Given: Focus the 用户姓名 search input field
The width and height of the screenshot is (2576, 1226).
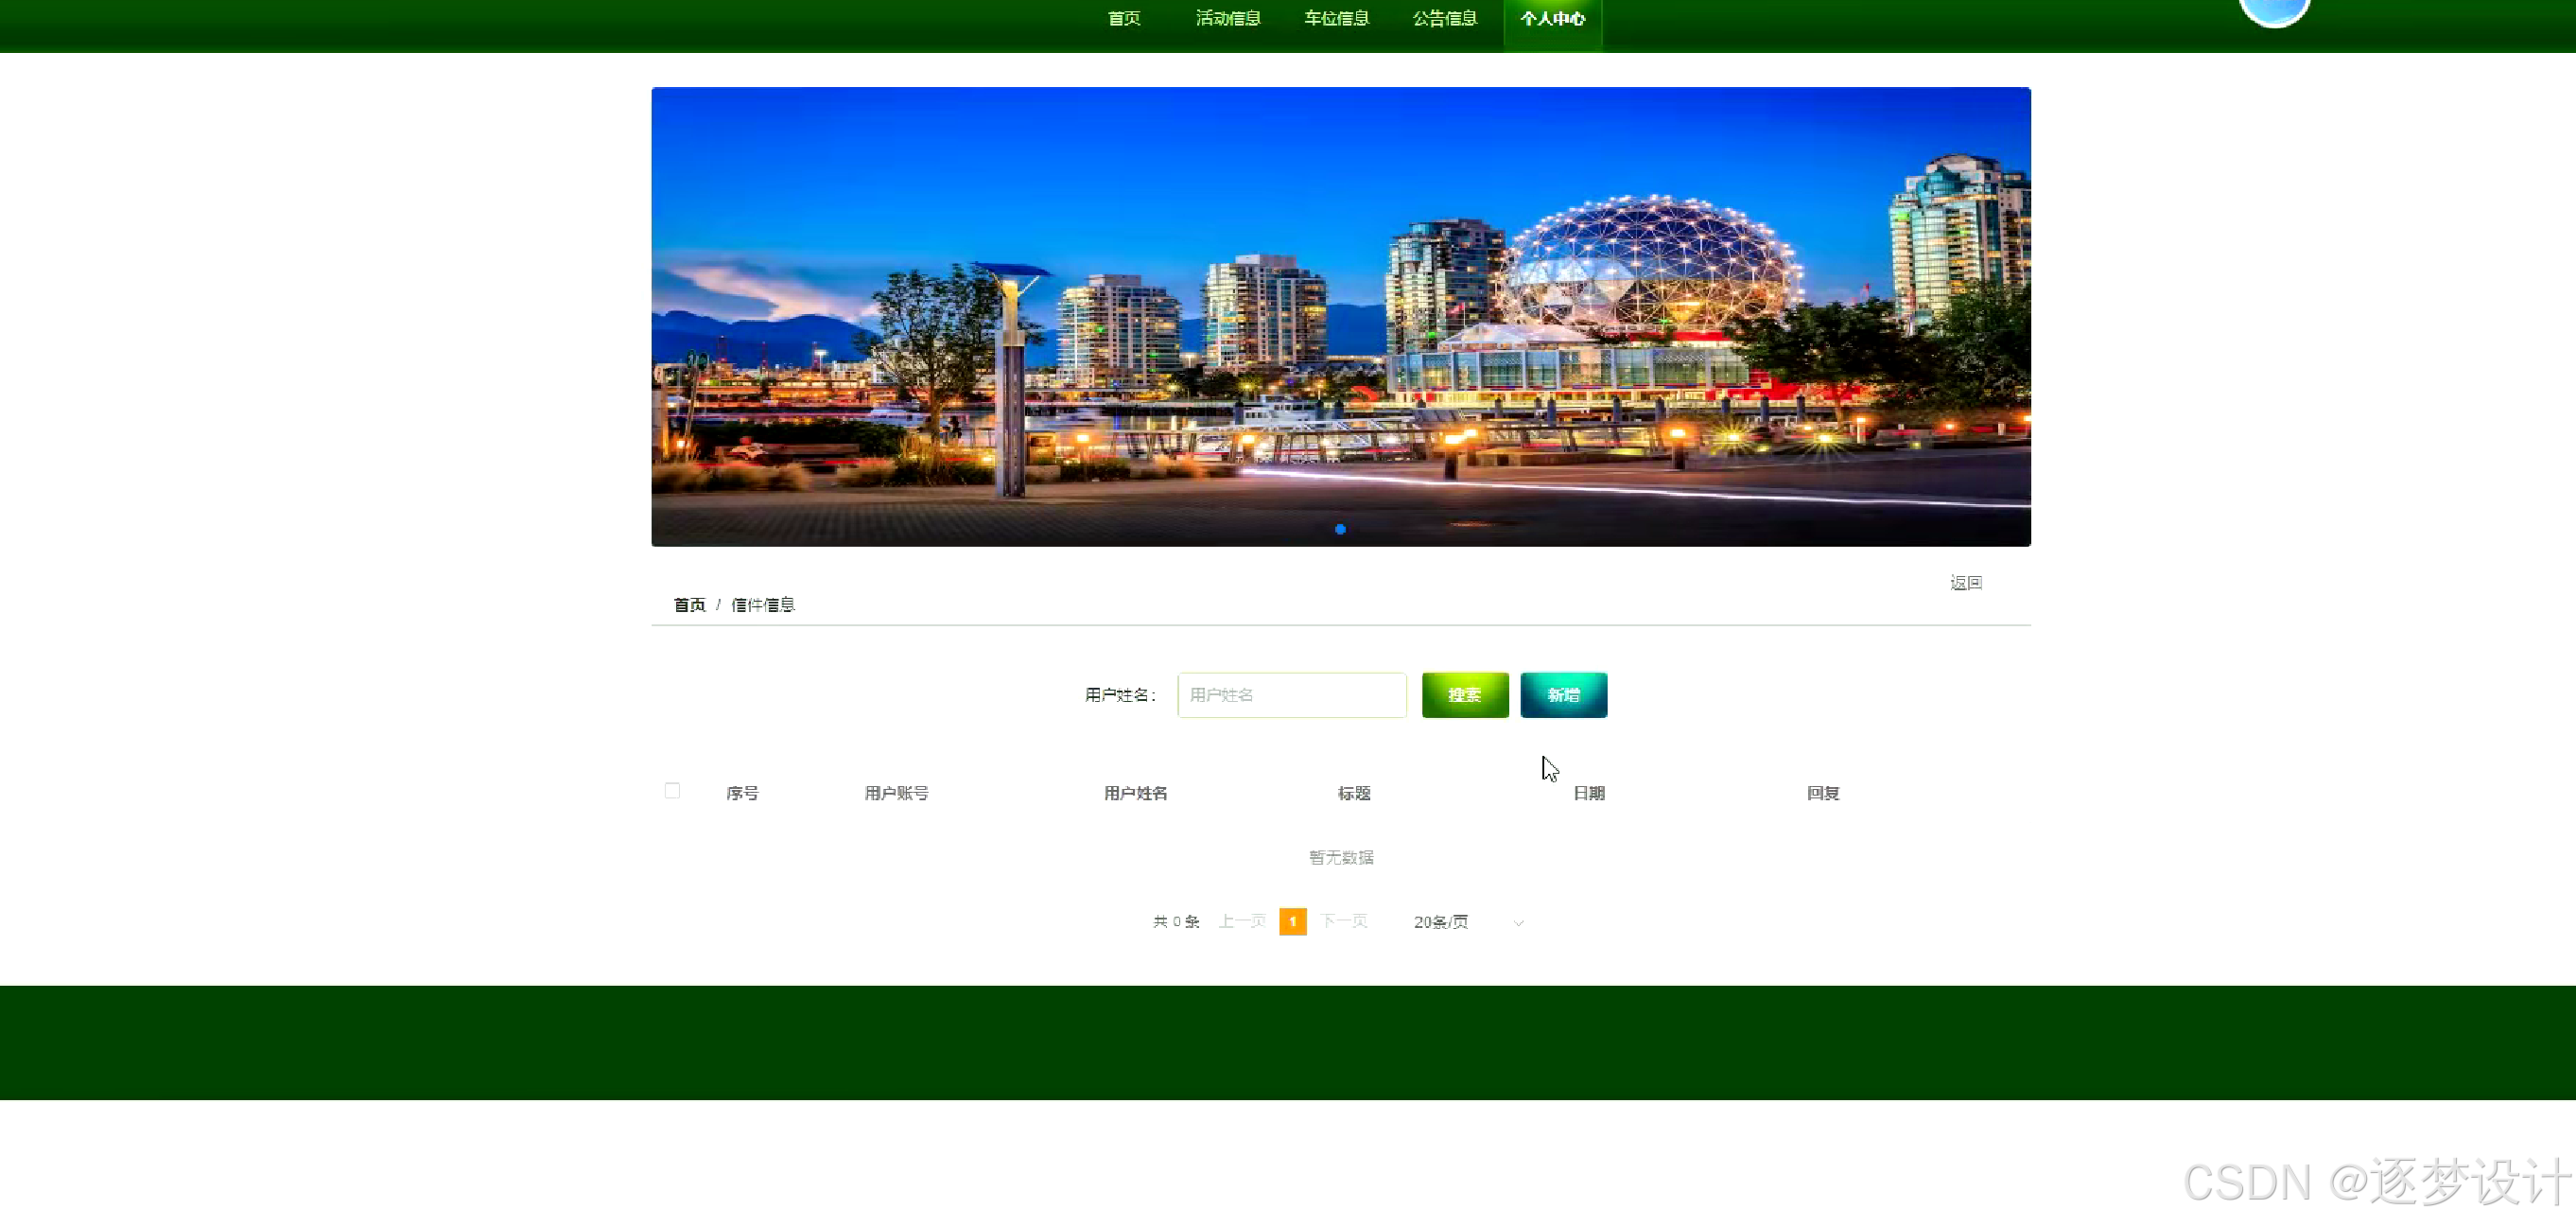Looking at the screenshot, I should [1291, 695].
